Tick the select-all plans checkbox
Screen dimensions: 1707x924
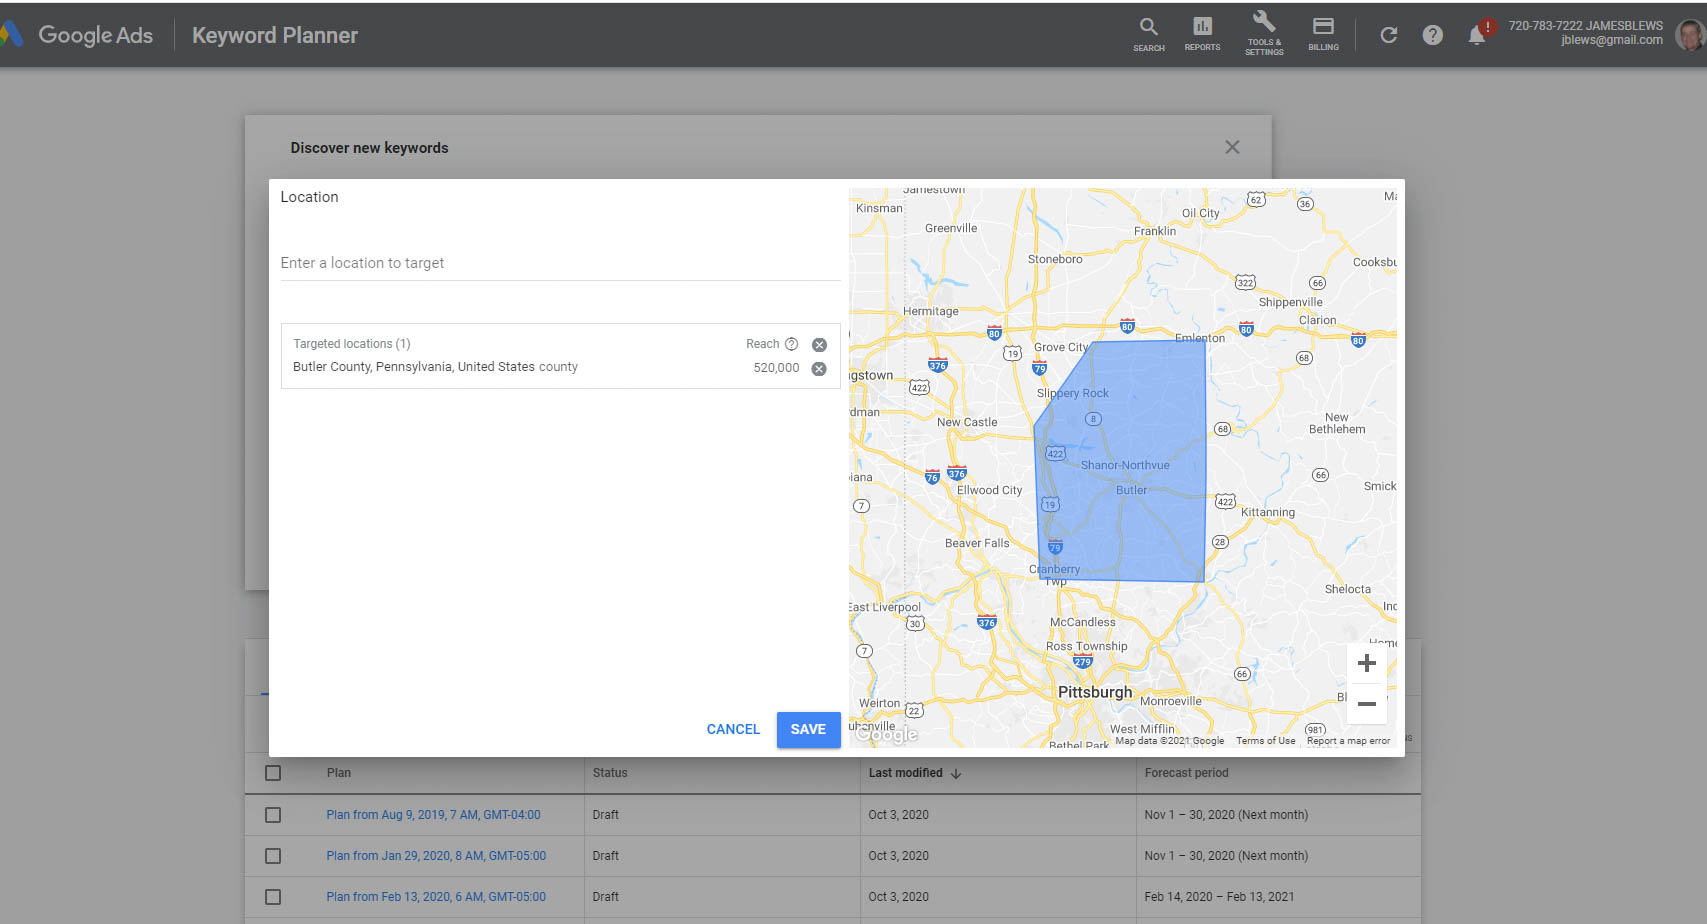click(x=273, y=773)
